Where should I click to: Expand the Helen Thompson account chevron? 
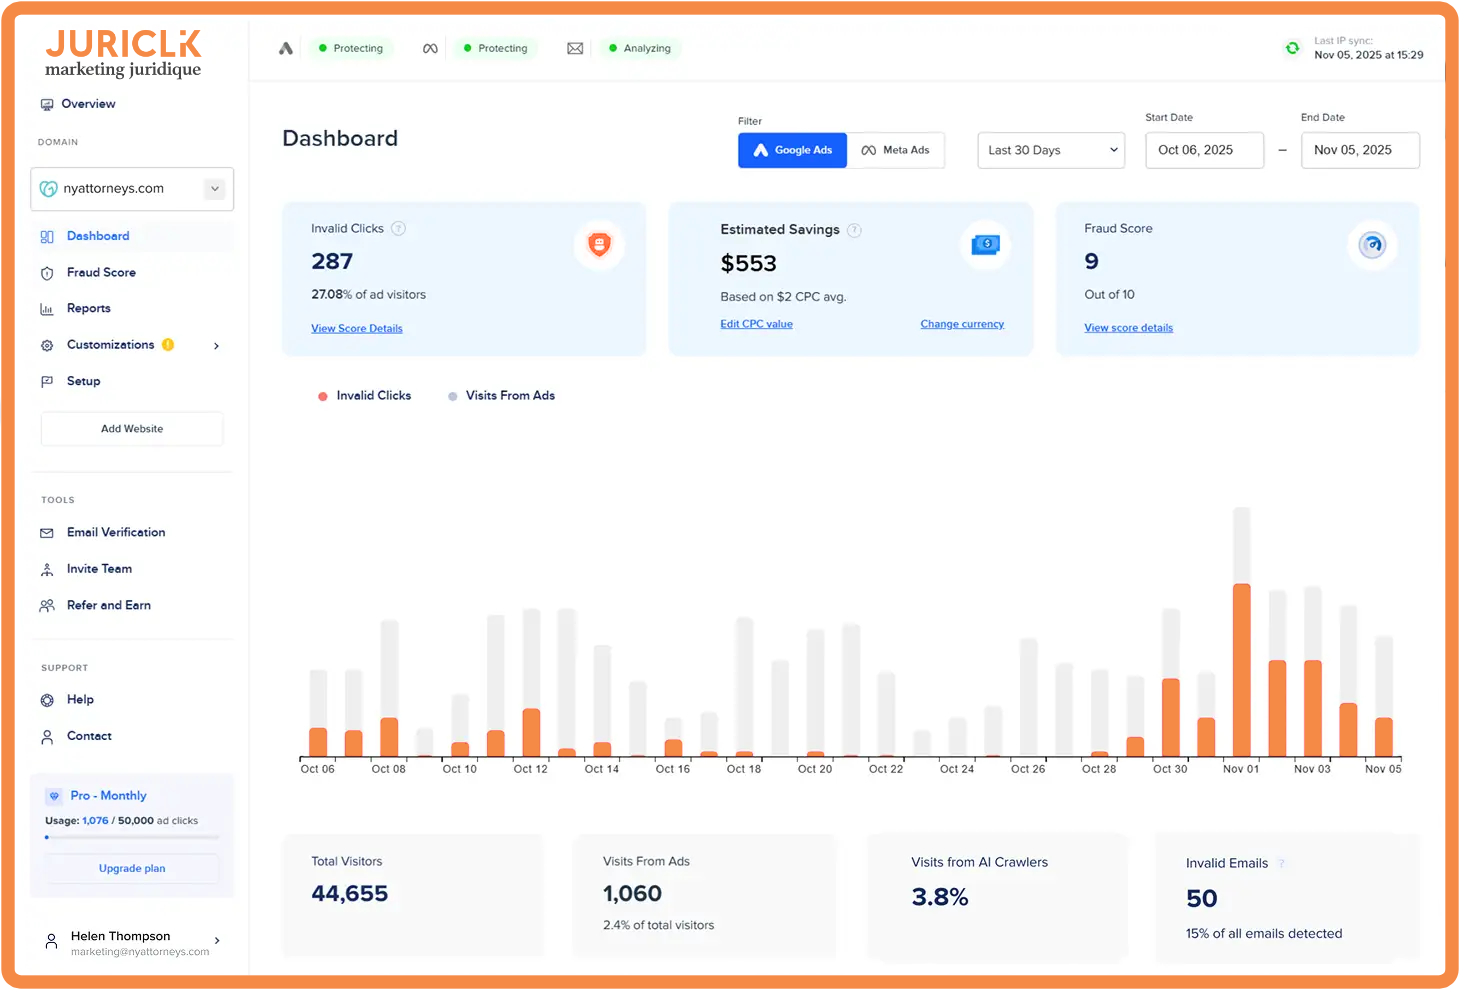pos(217,941)
